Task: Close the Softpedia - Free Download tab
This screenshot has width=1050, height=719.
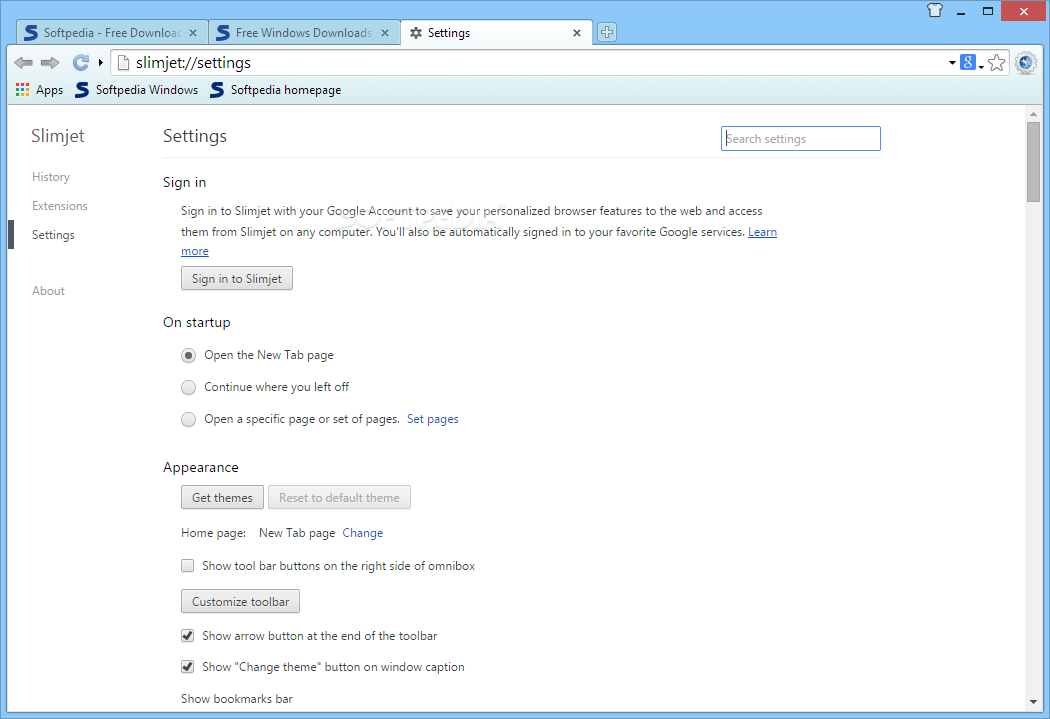Action: point(193,33)
